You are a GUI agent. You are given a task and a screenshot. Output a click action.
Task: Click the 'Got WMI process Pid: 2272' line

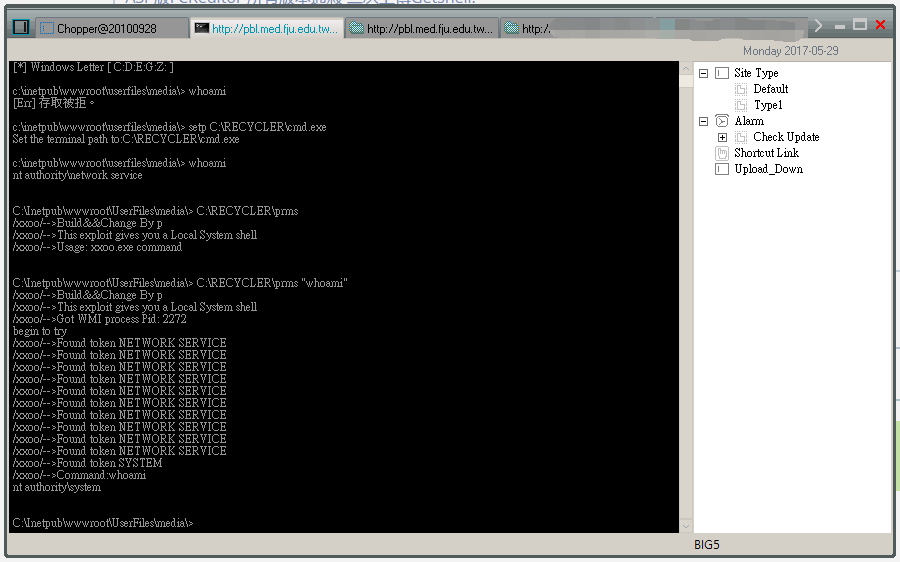pyautogui.click(x=99, y=319)
